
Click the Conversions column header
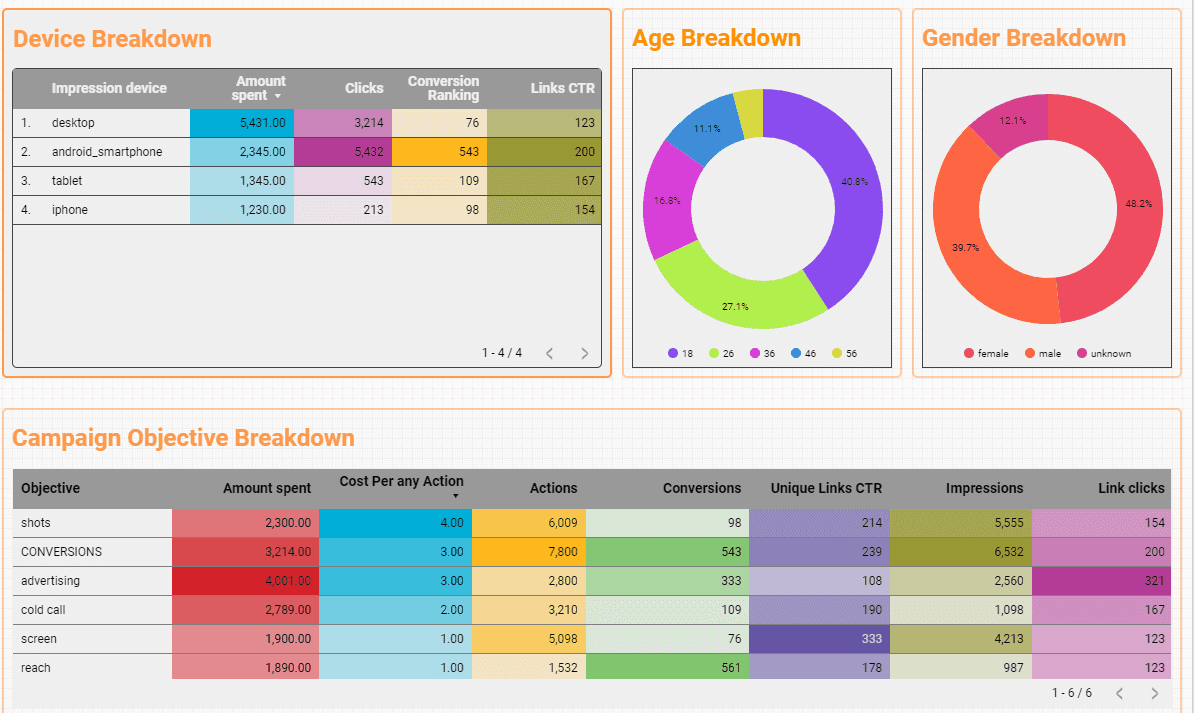coord(702,488)
